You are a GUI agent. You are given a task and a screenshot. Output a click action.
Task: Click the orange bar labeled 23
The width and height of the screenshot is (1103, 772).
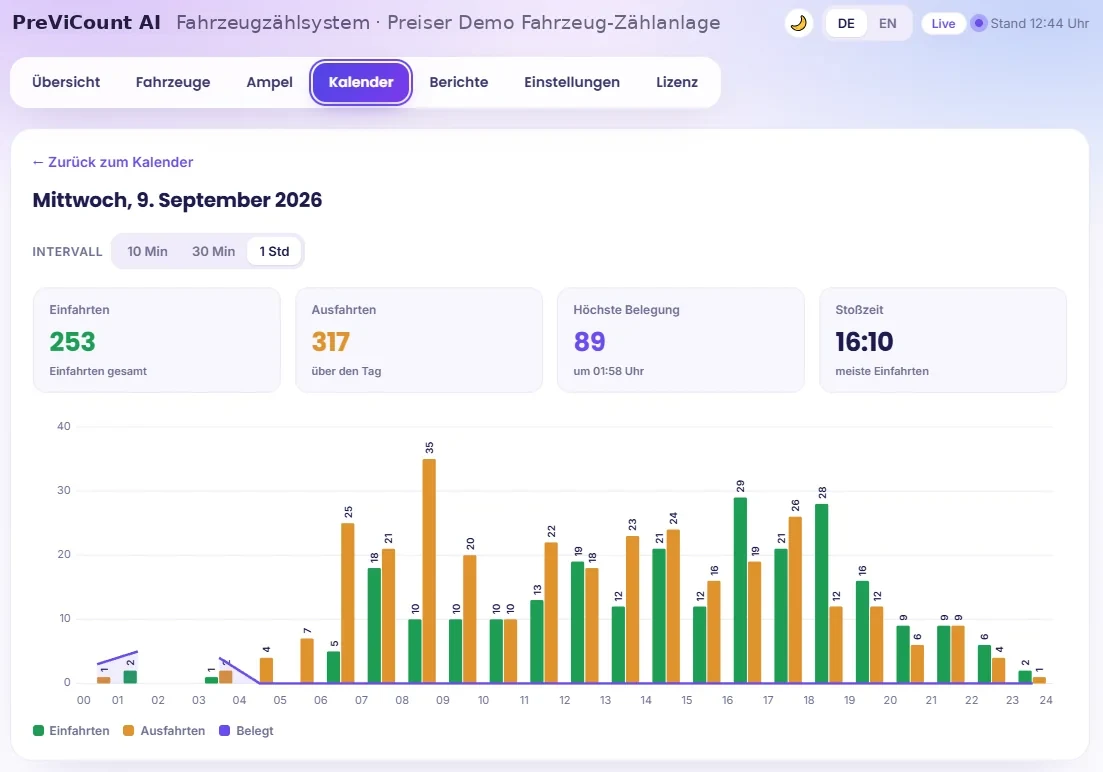(x=632, y=609)
